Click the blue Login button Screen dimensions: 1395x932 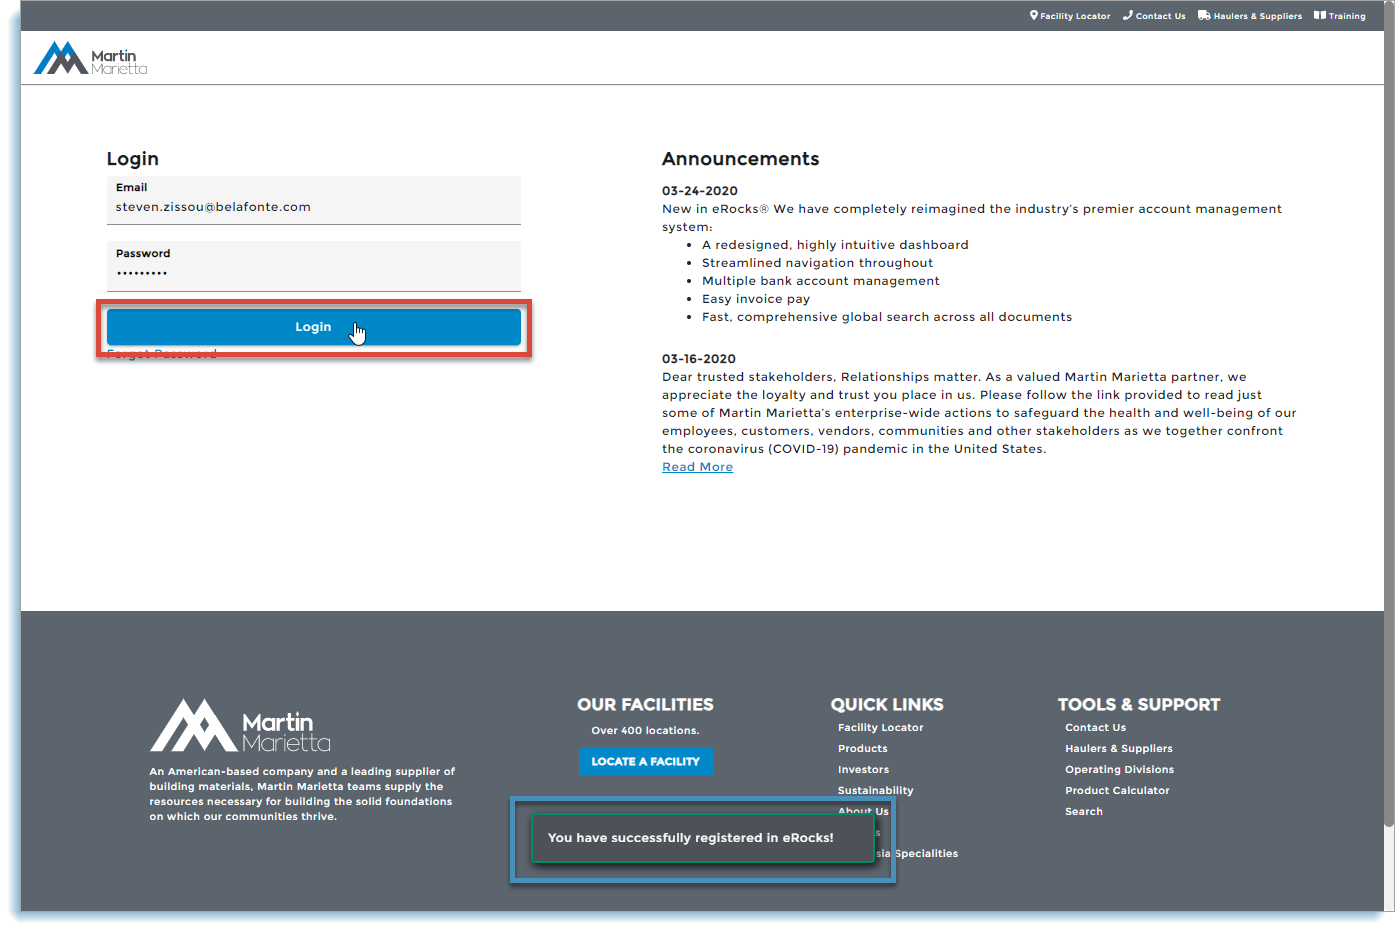coord(314,327)
